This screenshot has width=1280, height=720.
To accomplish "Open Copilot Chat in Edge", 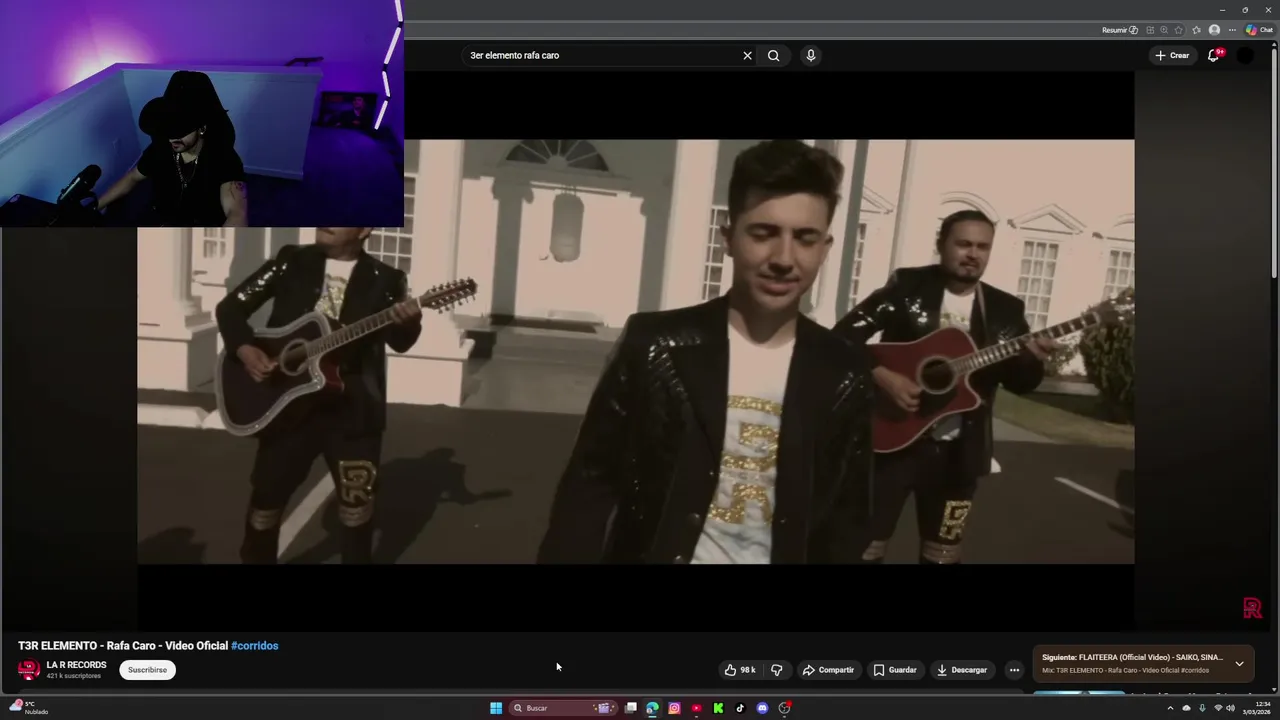I will point(1259,30).
